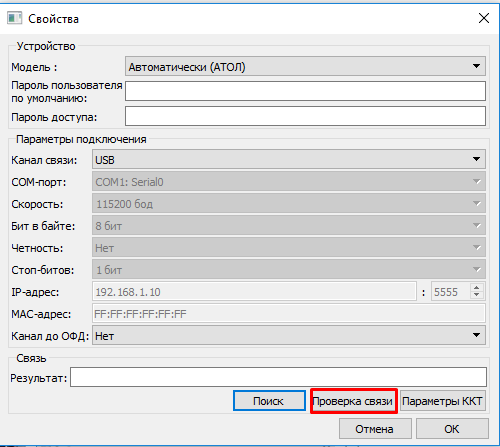Click the port number field 5555
500x447 pixels.
coord(451,292)
